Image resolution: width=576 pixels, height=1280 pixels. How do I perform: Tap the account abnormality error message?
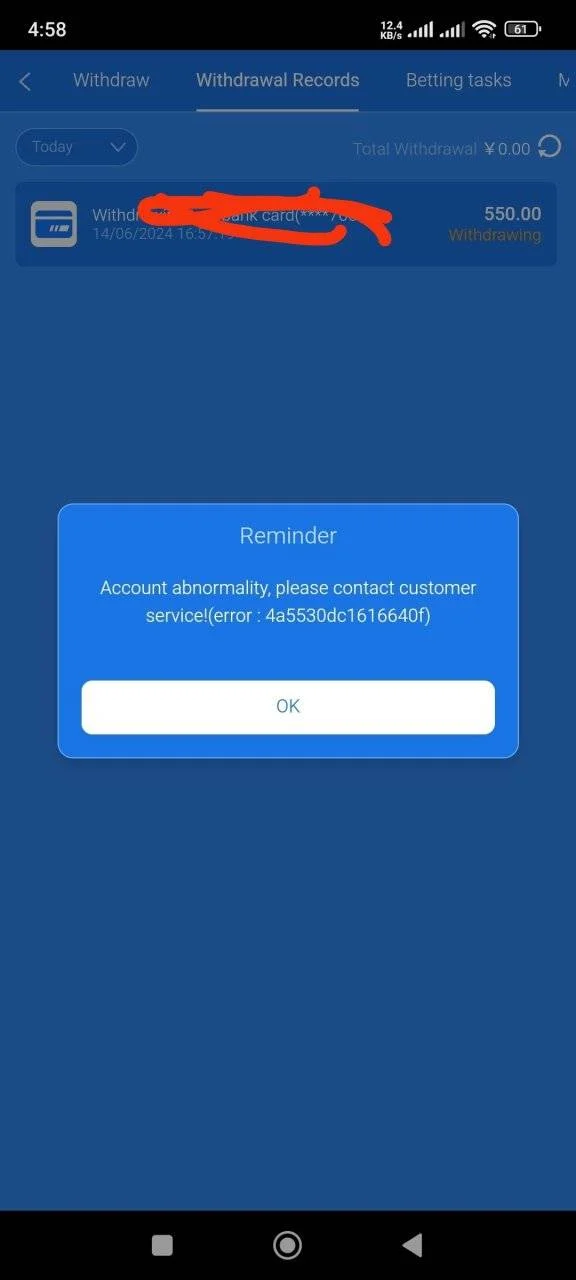[288, 601]
